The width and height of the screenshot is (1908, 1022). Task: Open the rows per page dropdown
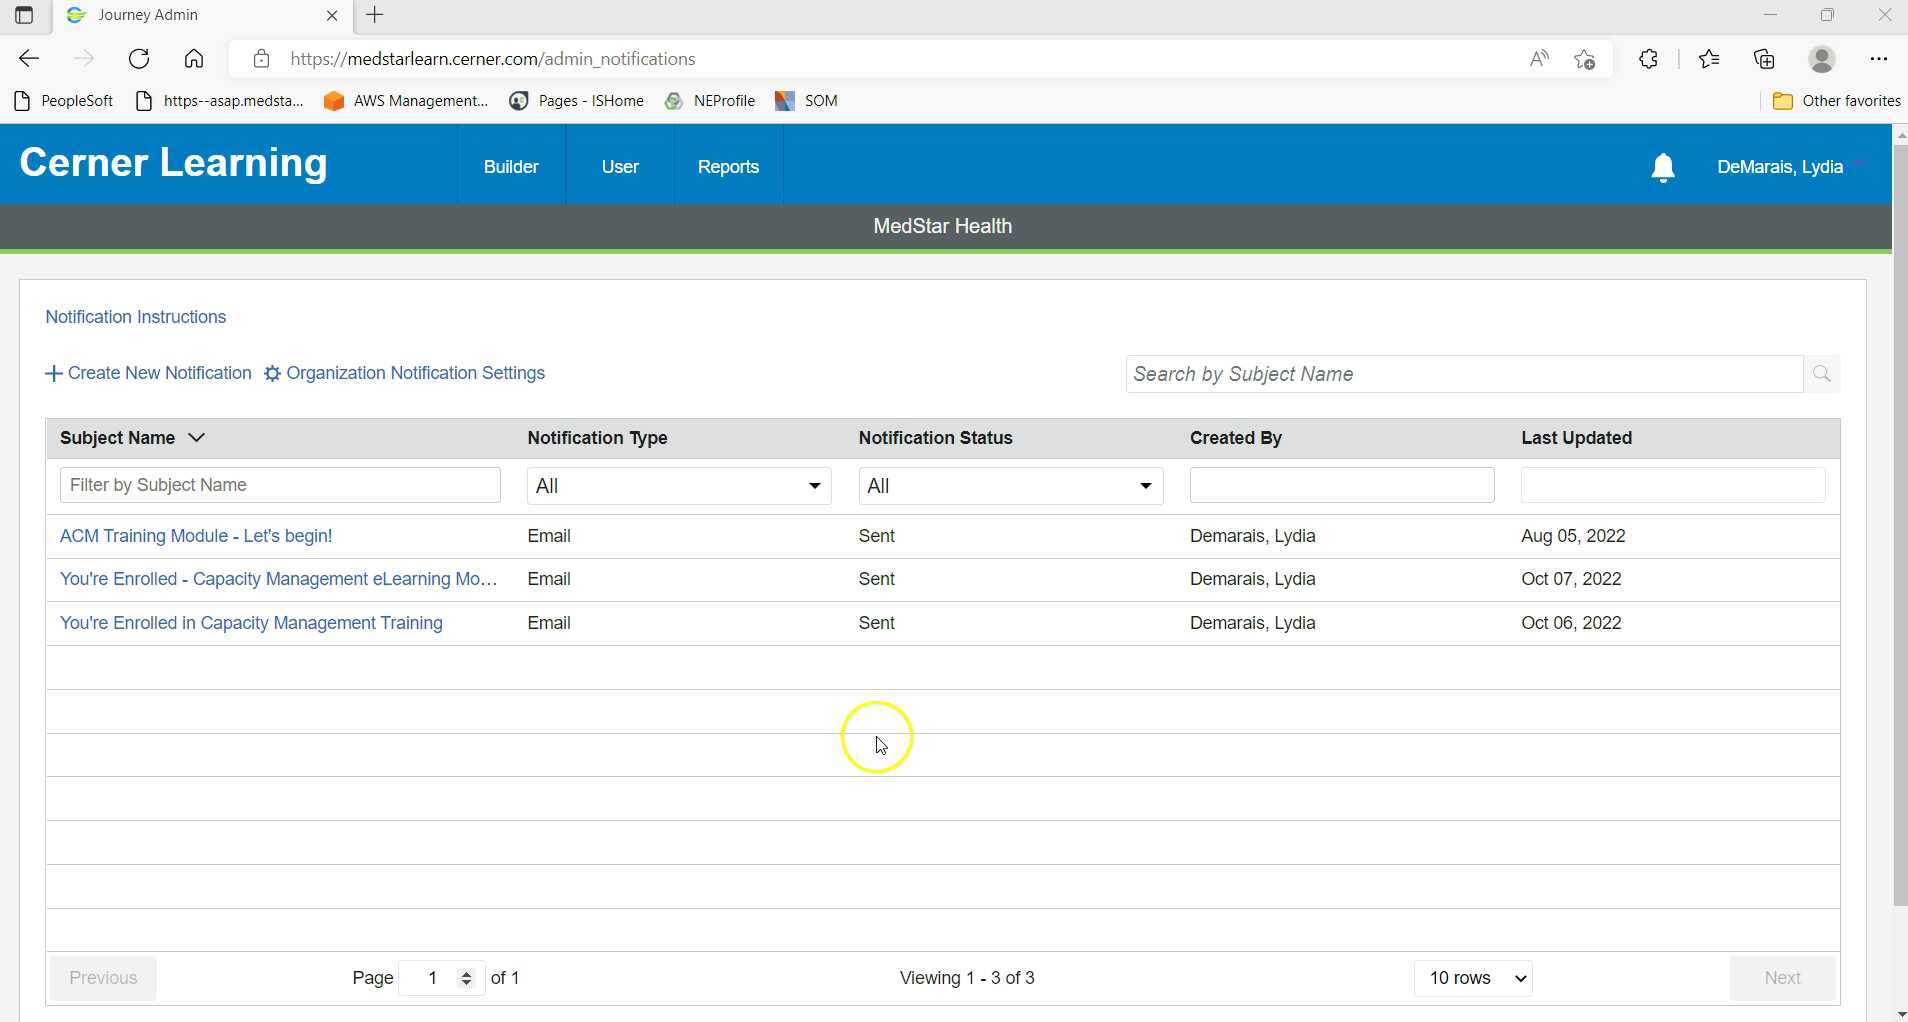(x=1473, y=978)
